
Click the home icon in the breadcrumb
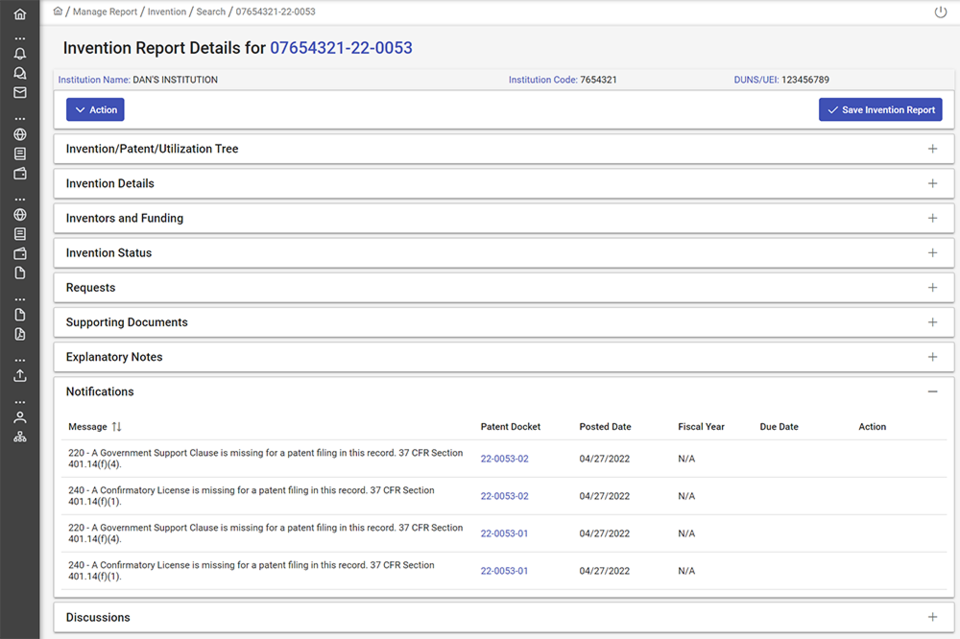pos(58,11)
